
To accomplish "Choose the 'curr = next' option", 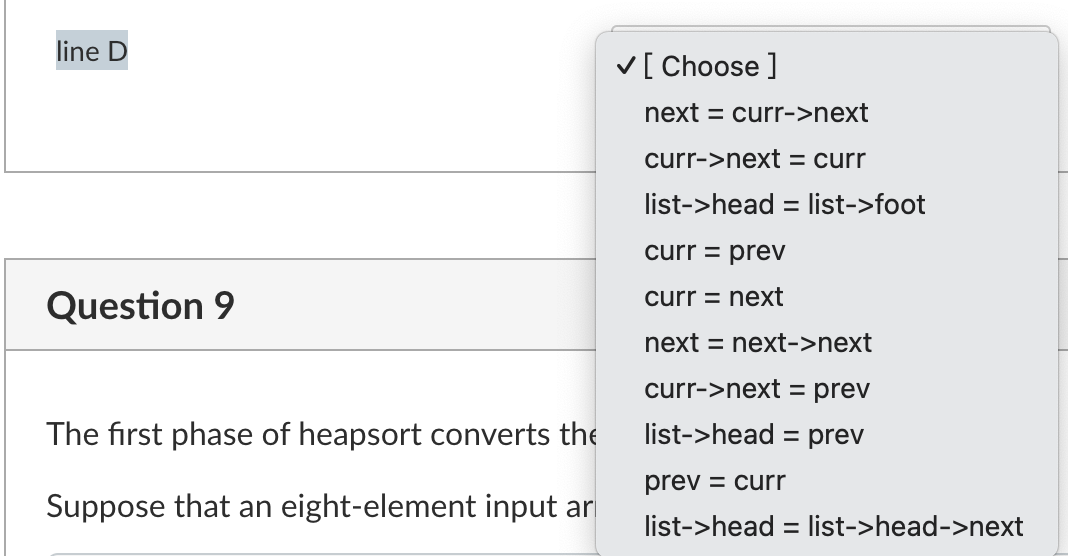I will (827, 296).
